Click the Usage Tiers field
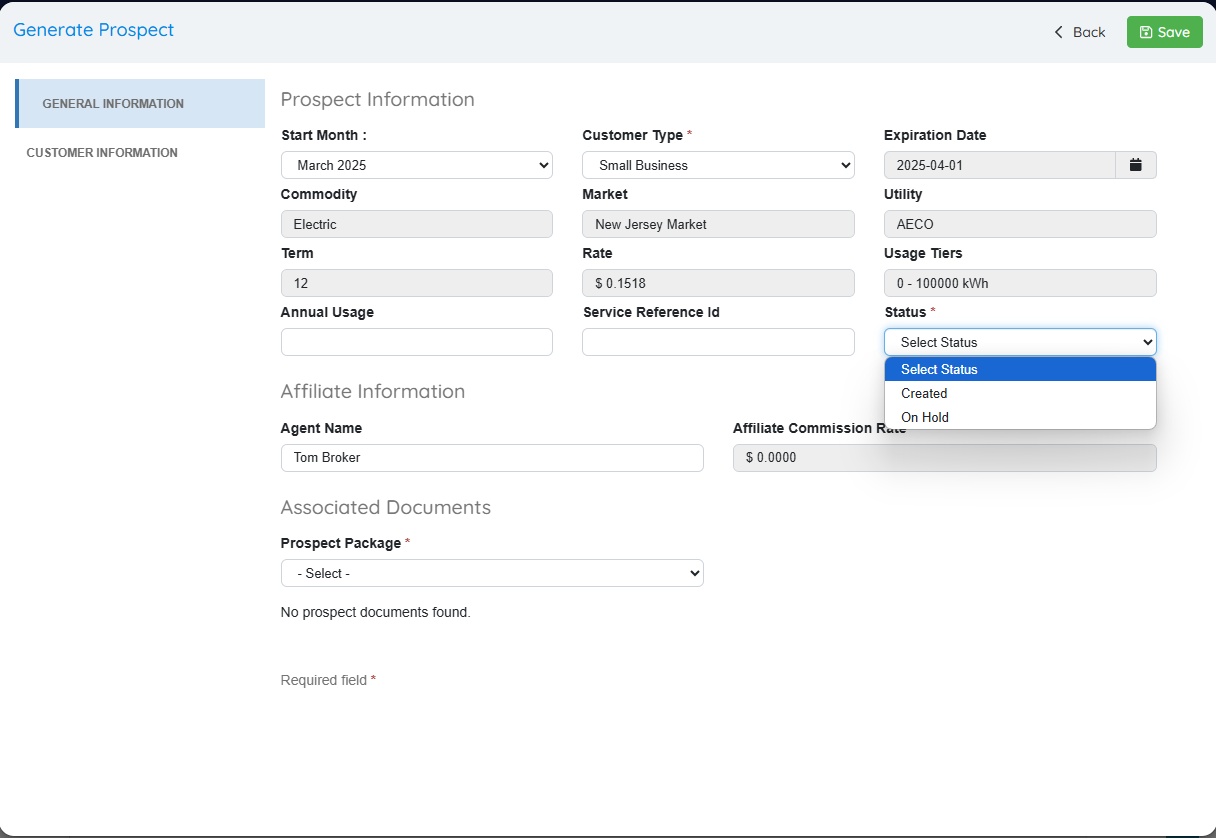 [x=1020, y=283]
